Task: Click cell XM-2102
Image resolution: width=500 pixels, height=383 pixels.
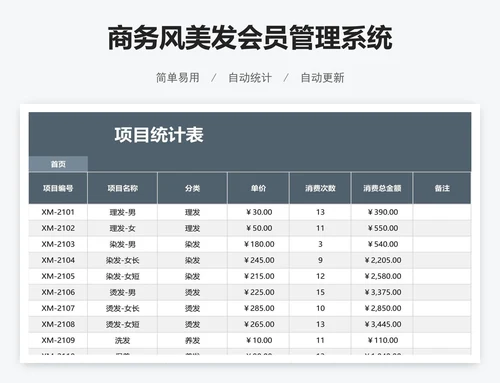Action: pos(58,228)
